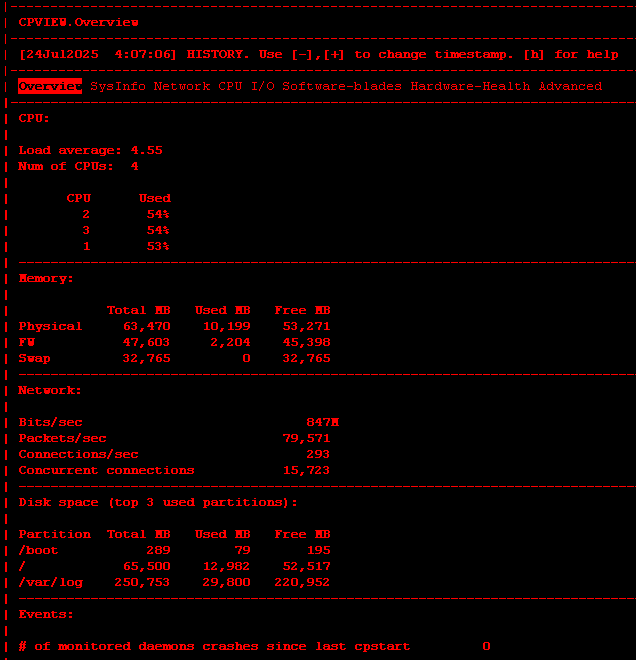Select the Physical memory row label

(x=50, y=326)
